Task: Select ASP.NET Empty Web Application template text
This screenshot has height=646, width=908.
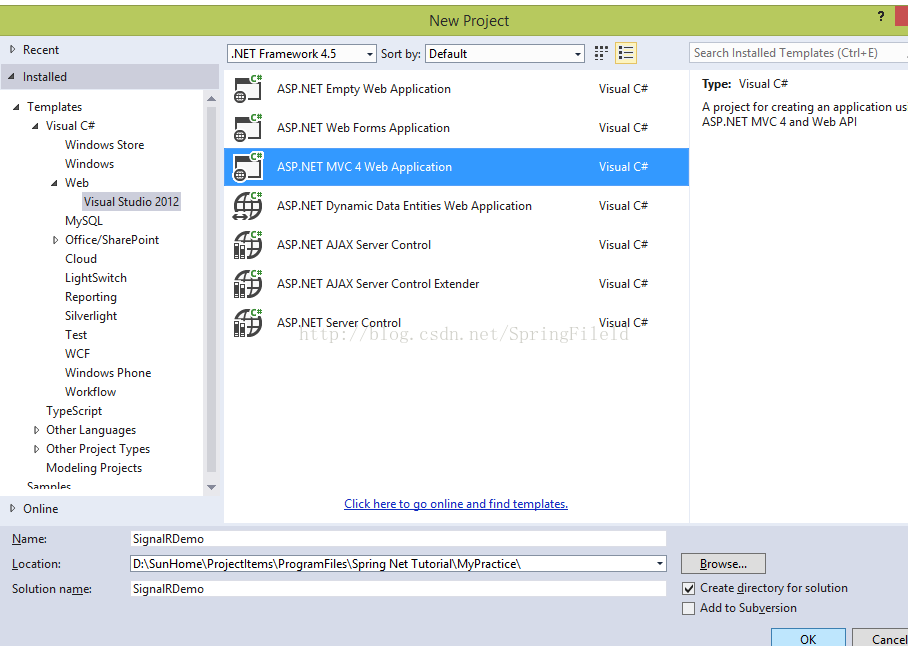Action: [364, 89]
